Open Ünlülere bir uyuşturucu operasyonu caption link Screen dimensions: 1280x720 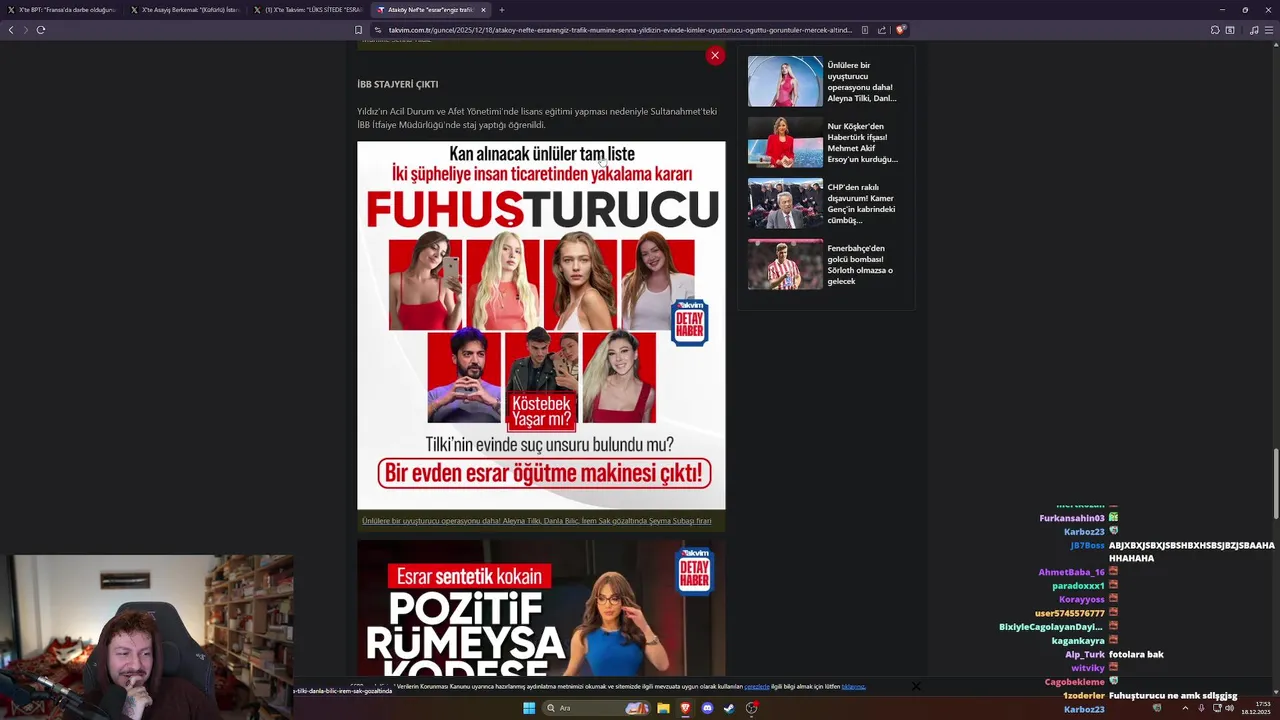pyautogui.click(x=537, y=521)
